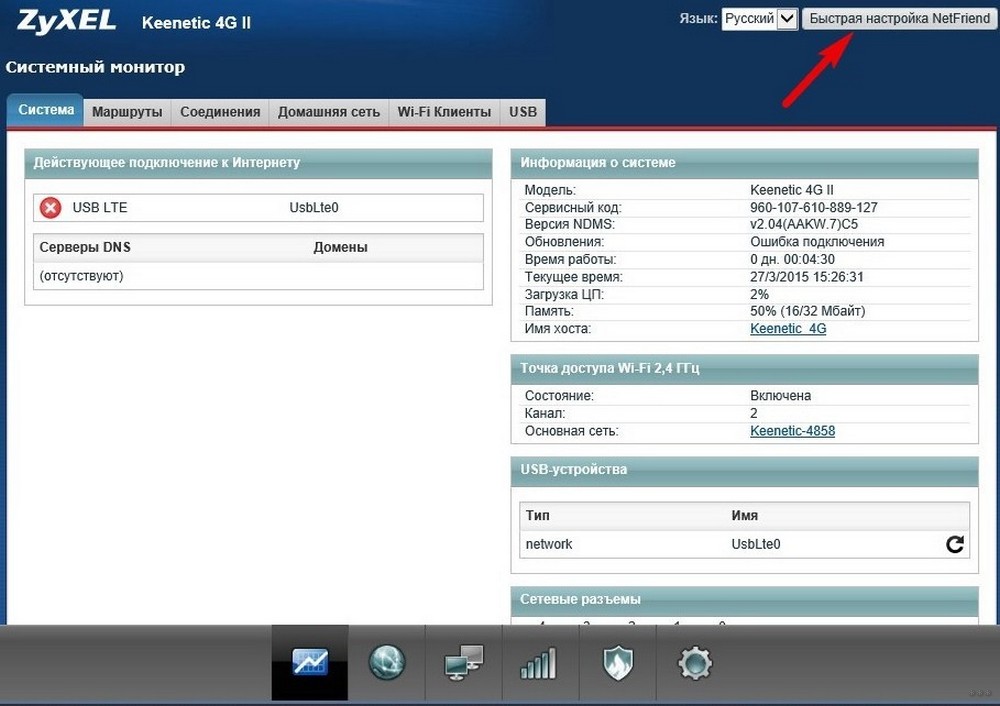Open the Keenetic-4858 network link

(793, 431)
